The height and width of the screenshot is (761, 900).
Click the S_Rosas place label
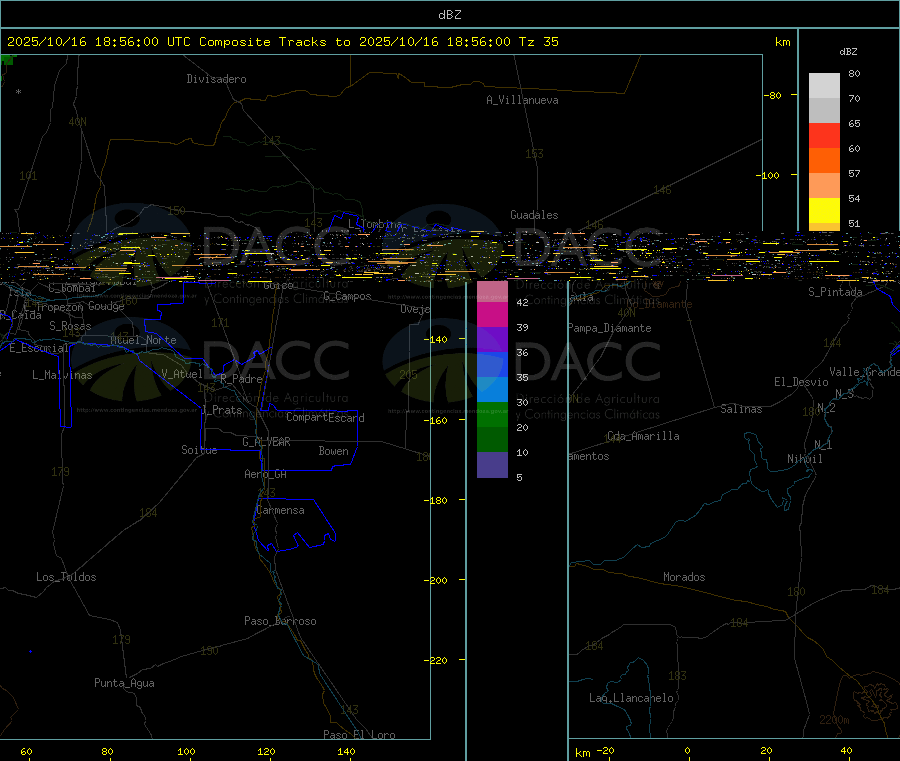[x=70, y=326]
